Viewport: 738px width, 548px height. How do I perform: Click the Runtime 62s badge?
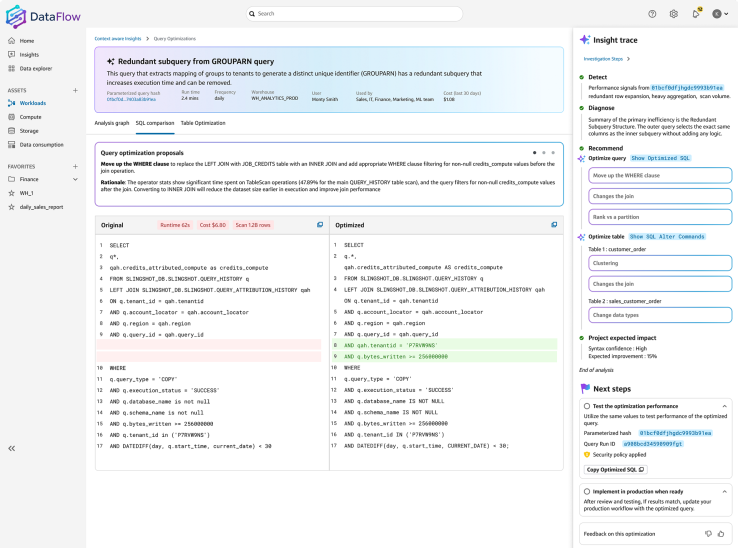175,225
